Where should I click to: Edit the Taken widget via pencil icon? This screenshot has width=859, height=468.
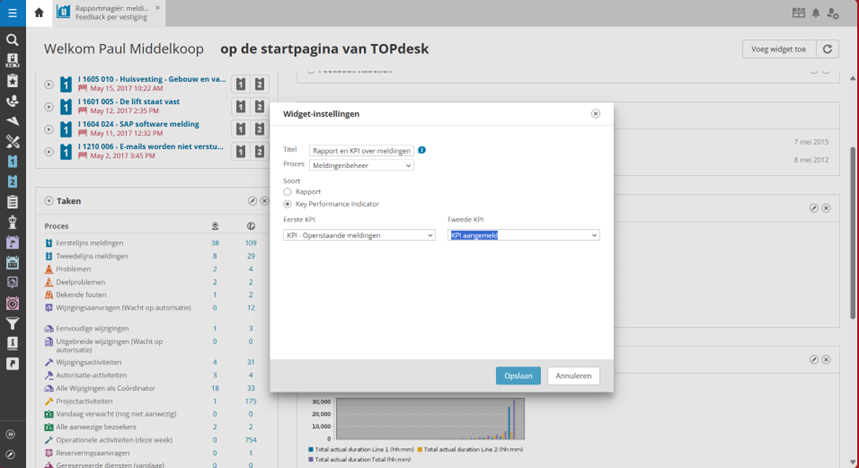pos(253,201)
